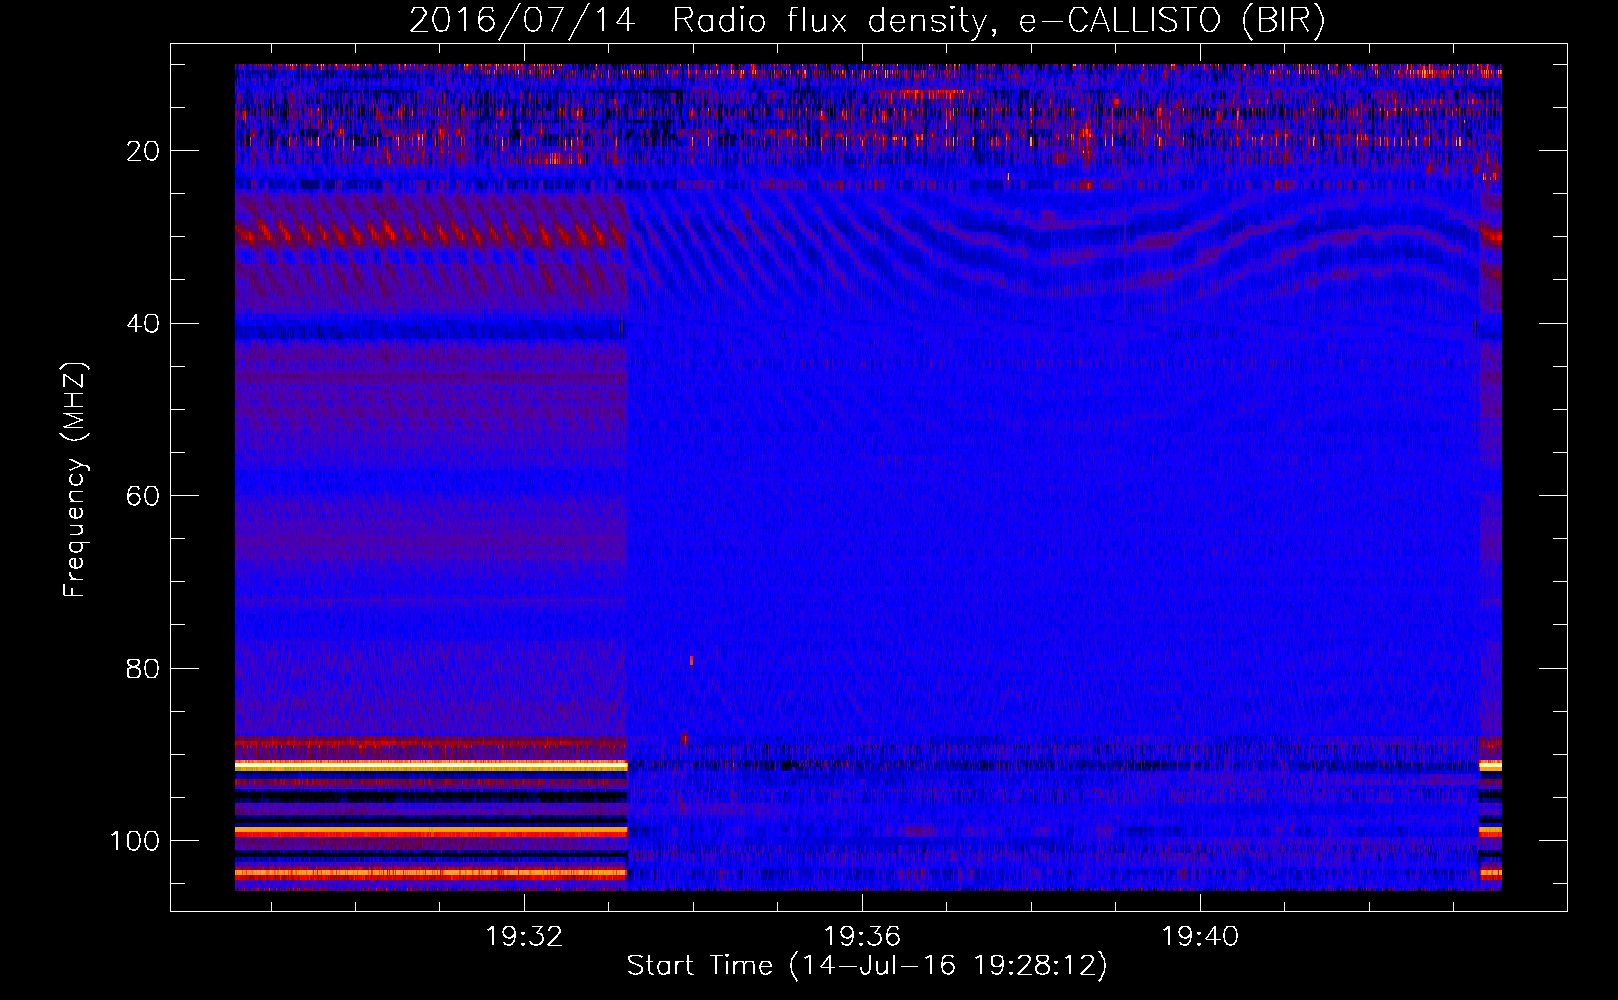1618x1000 pixels.
Task: Click the 19:32 time tick label
Action: click(524, 937)
